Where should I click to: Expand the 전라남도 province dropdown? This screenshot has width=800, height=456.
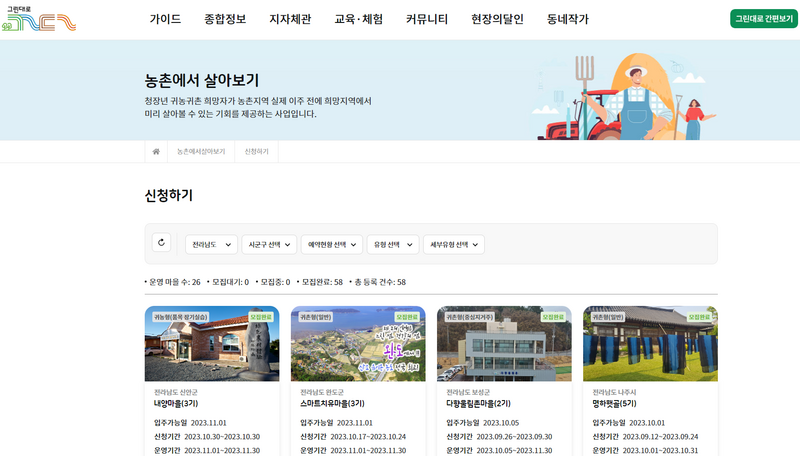tap(211, 245)
